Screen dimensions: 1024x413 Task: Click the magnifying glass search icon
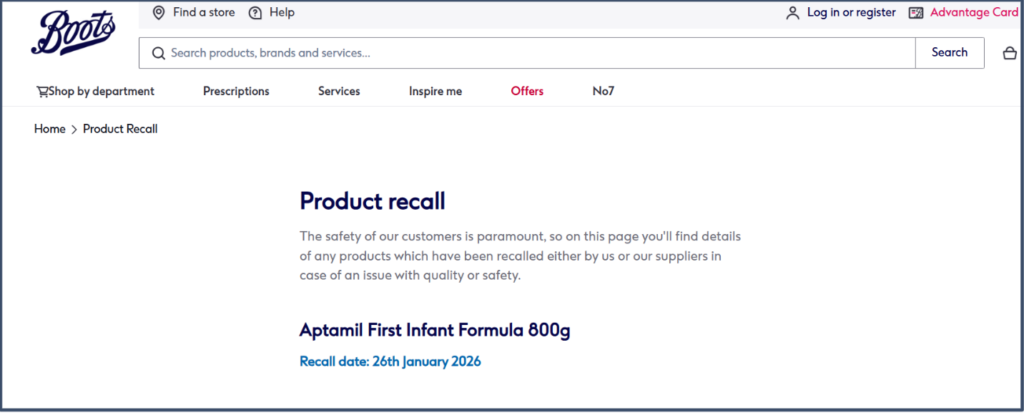click(x=158, y=53)
